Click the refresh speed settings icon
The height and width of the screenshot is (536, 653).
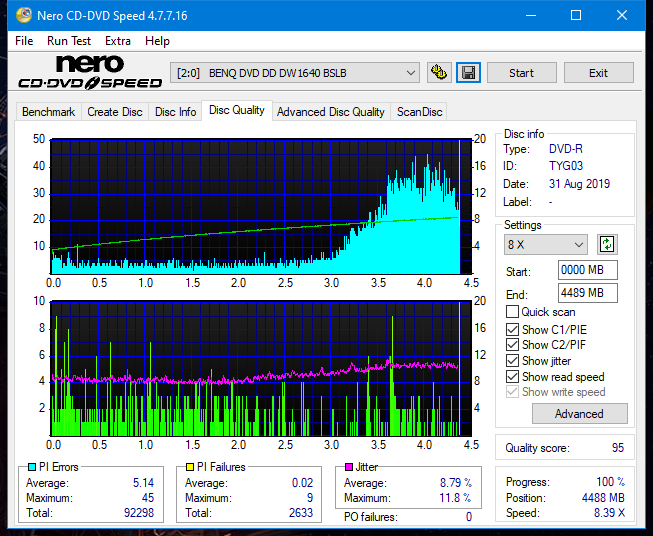pos(607,244)
